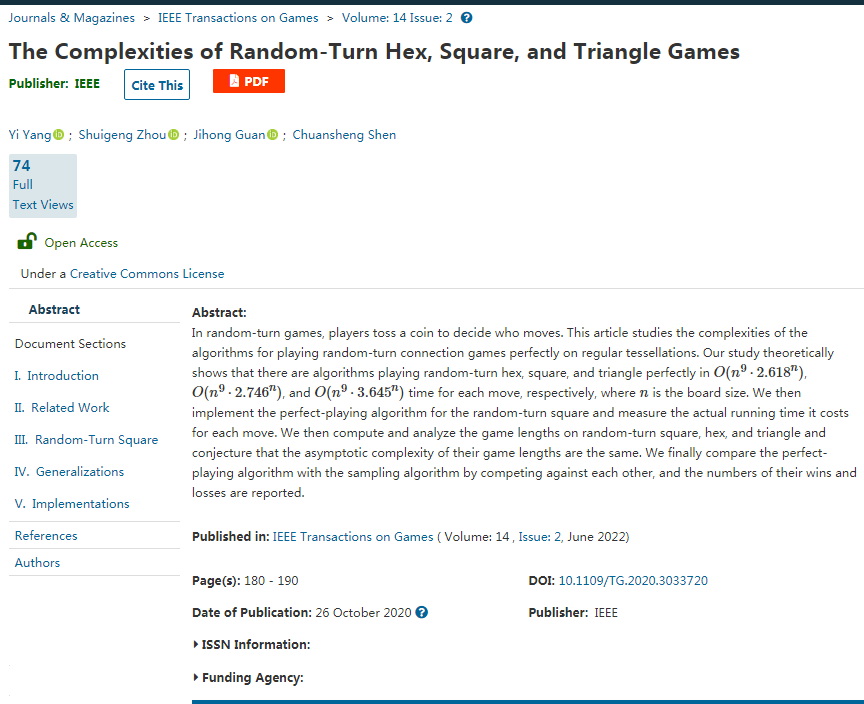Open the DOI link 10.1109/TG.2020.3033720

pyautogui.click(x=633, y=580)
